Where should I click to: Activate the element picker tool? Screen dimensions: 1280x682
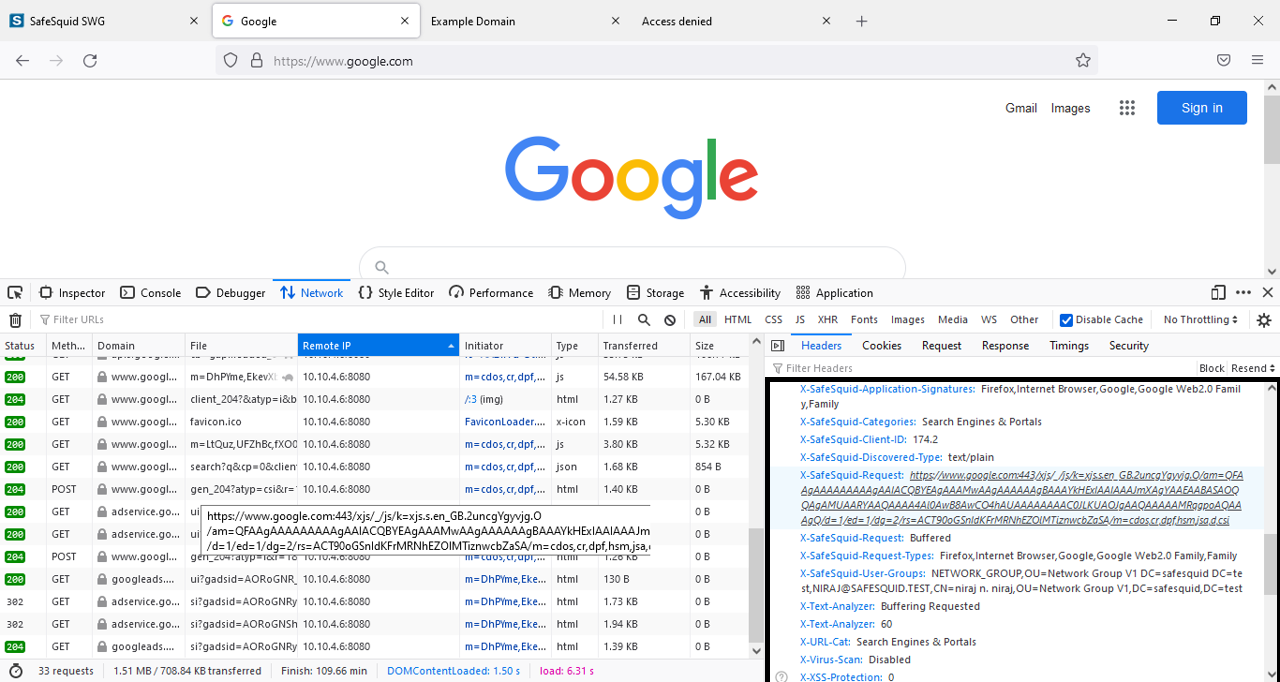click(x=15, y=293)
